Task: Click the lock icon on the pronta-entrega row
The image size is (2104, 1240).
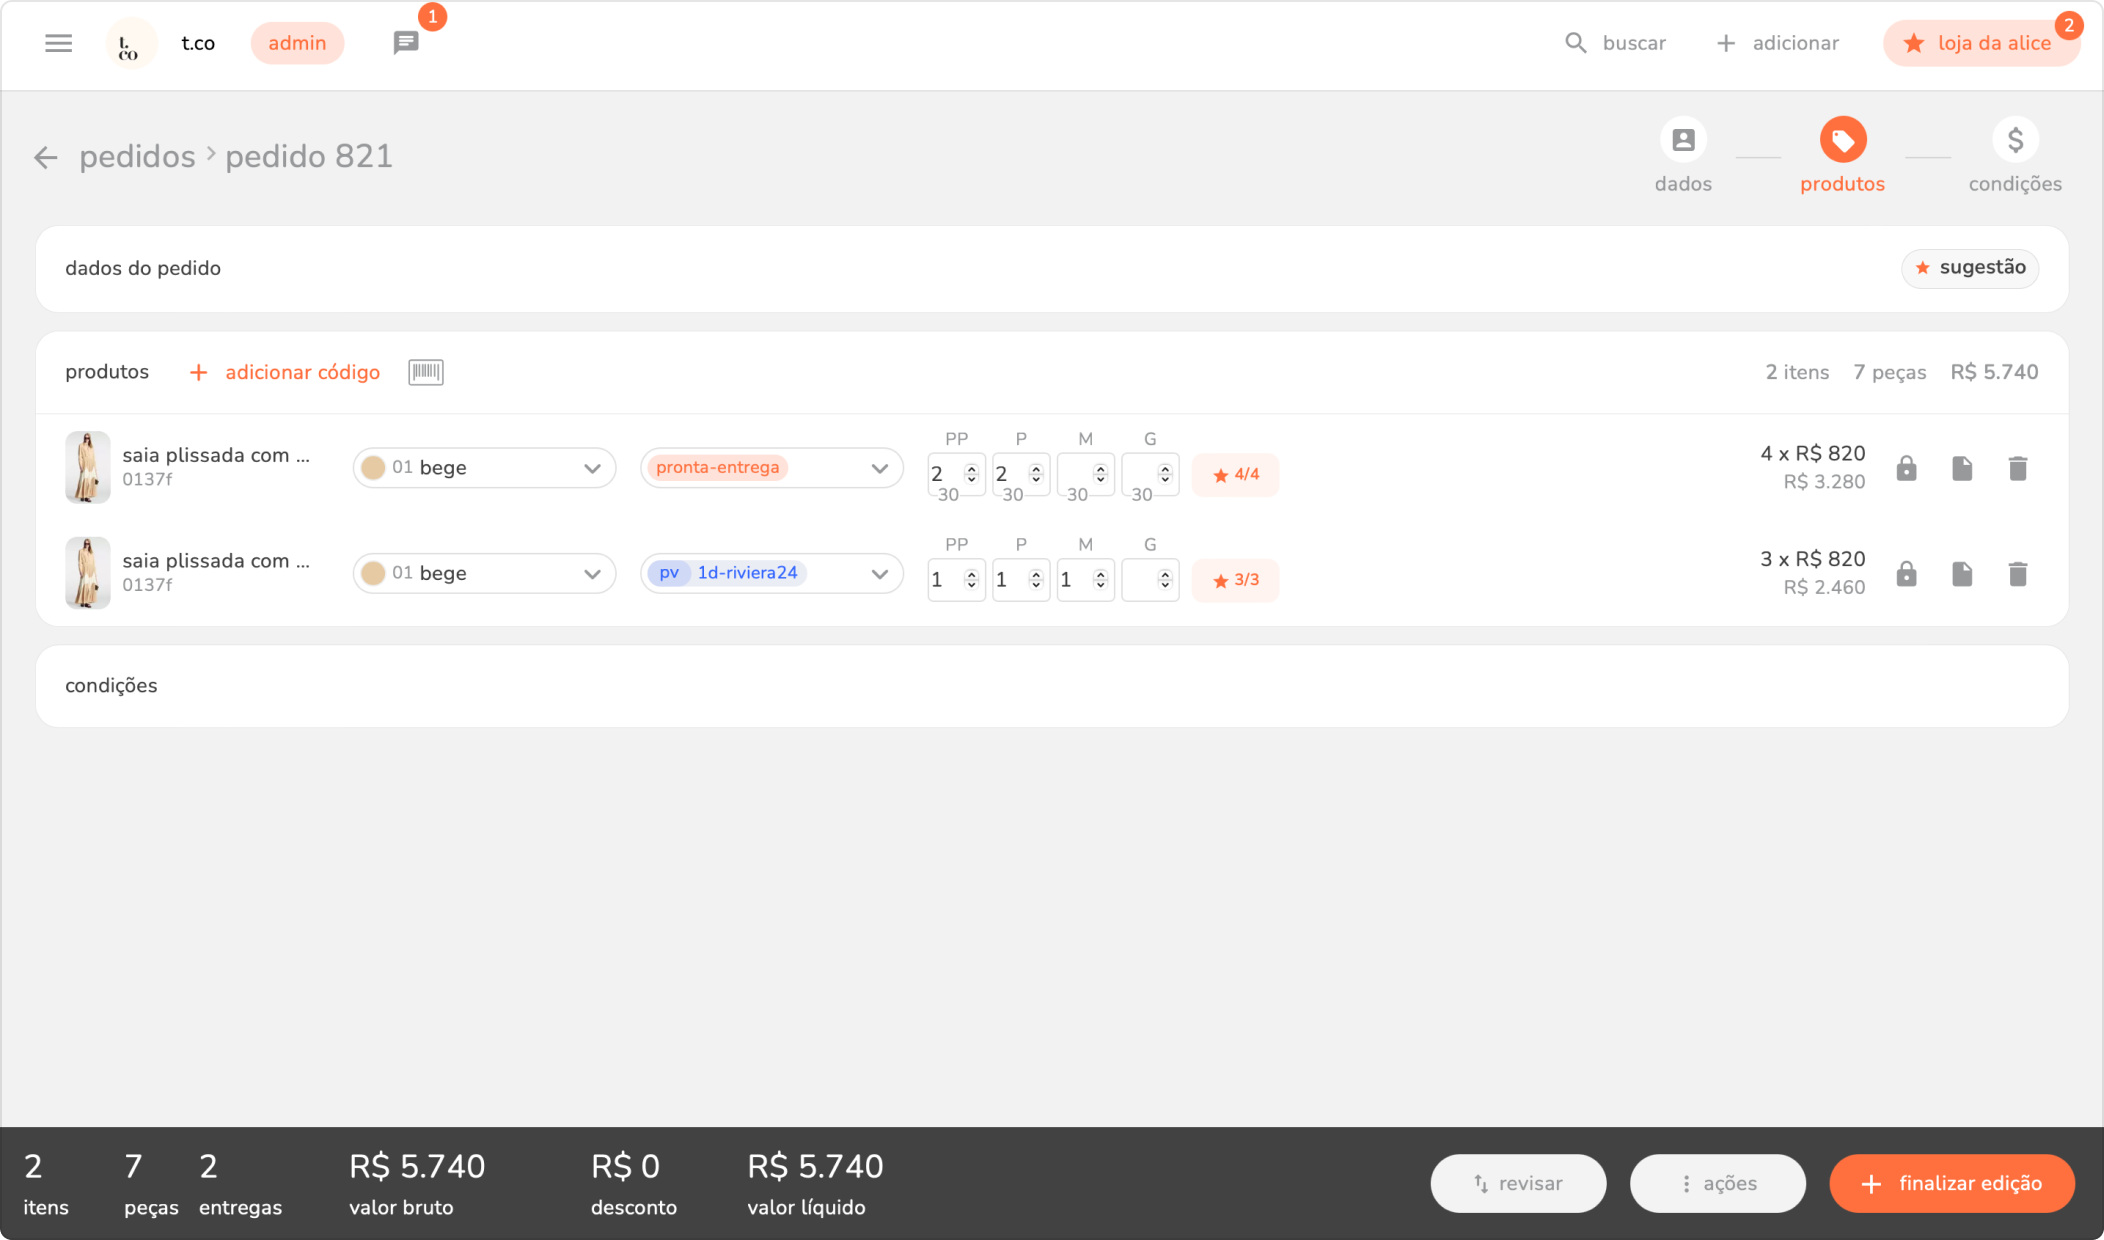Action: 1906,468
